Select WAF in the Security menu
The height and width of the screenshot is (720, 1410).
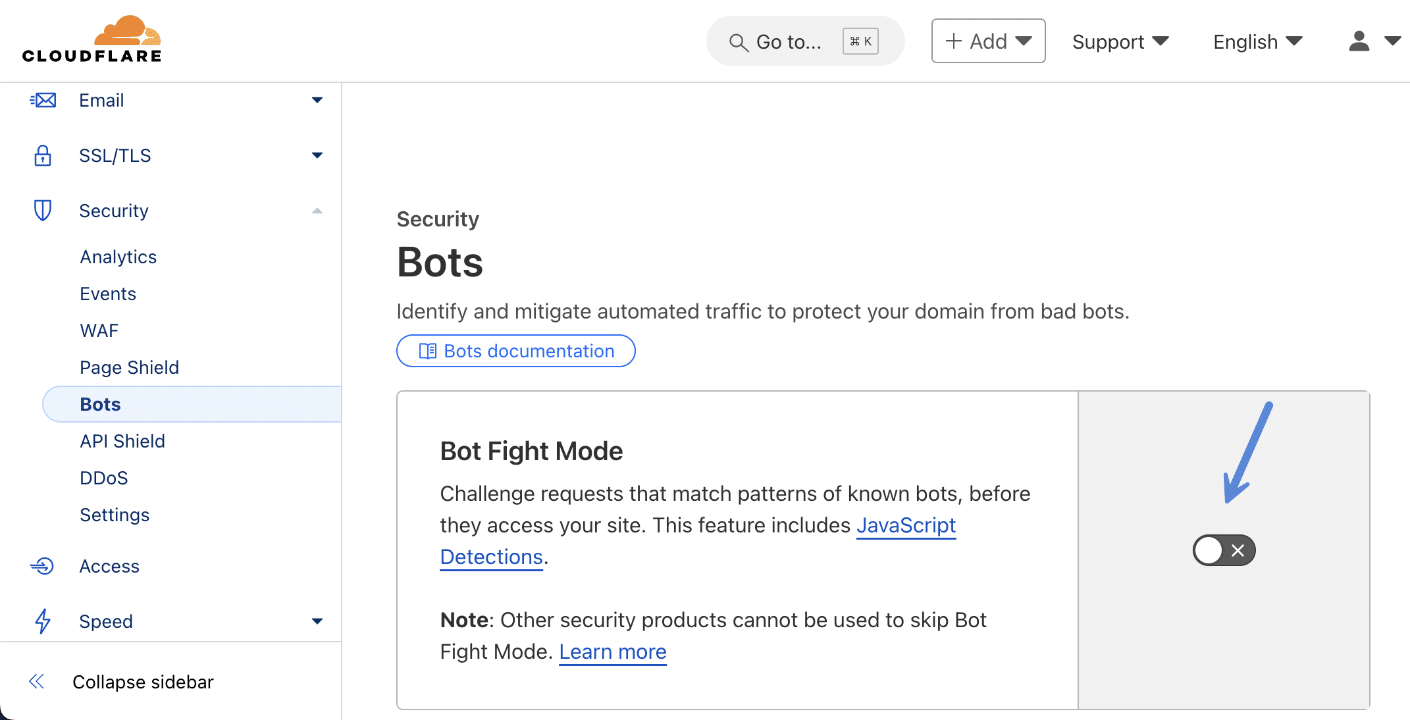pyautogui.click(x=99, y=330)
